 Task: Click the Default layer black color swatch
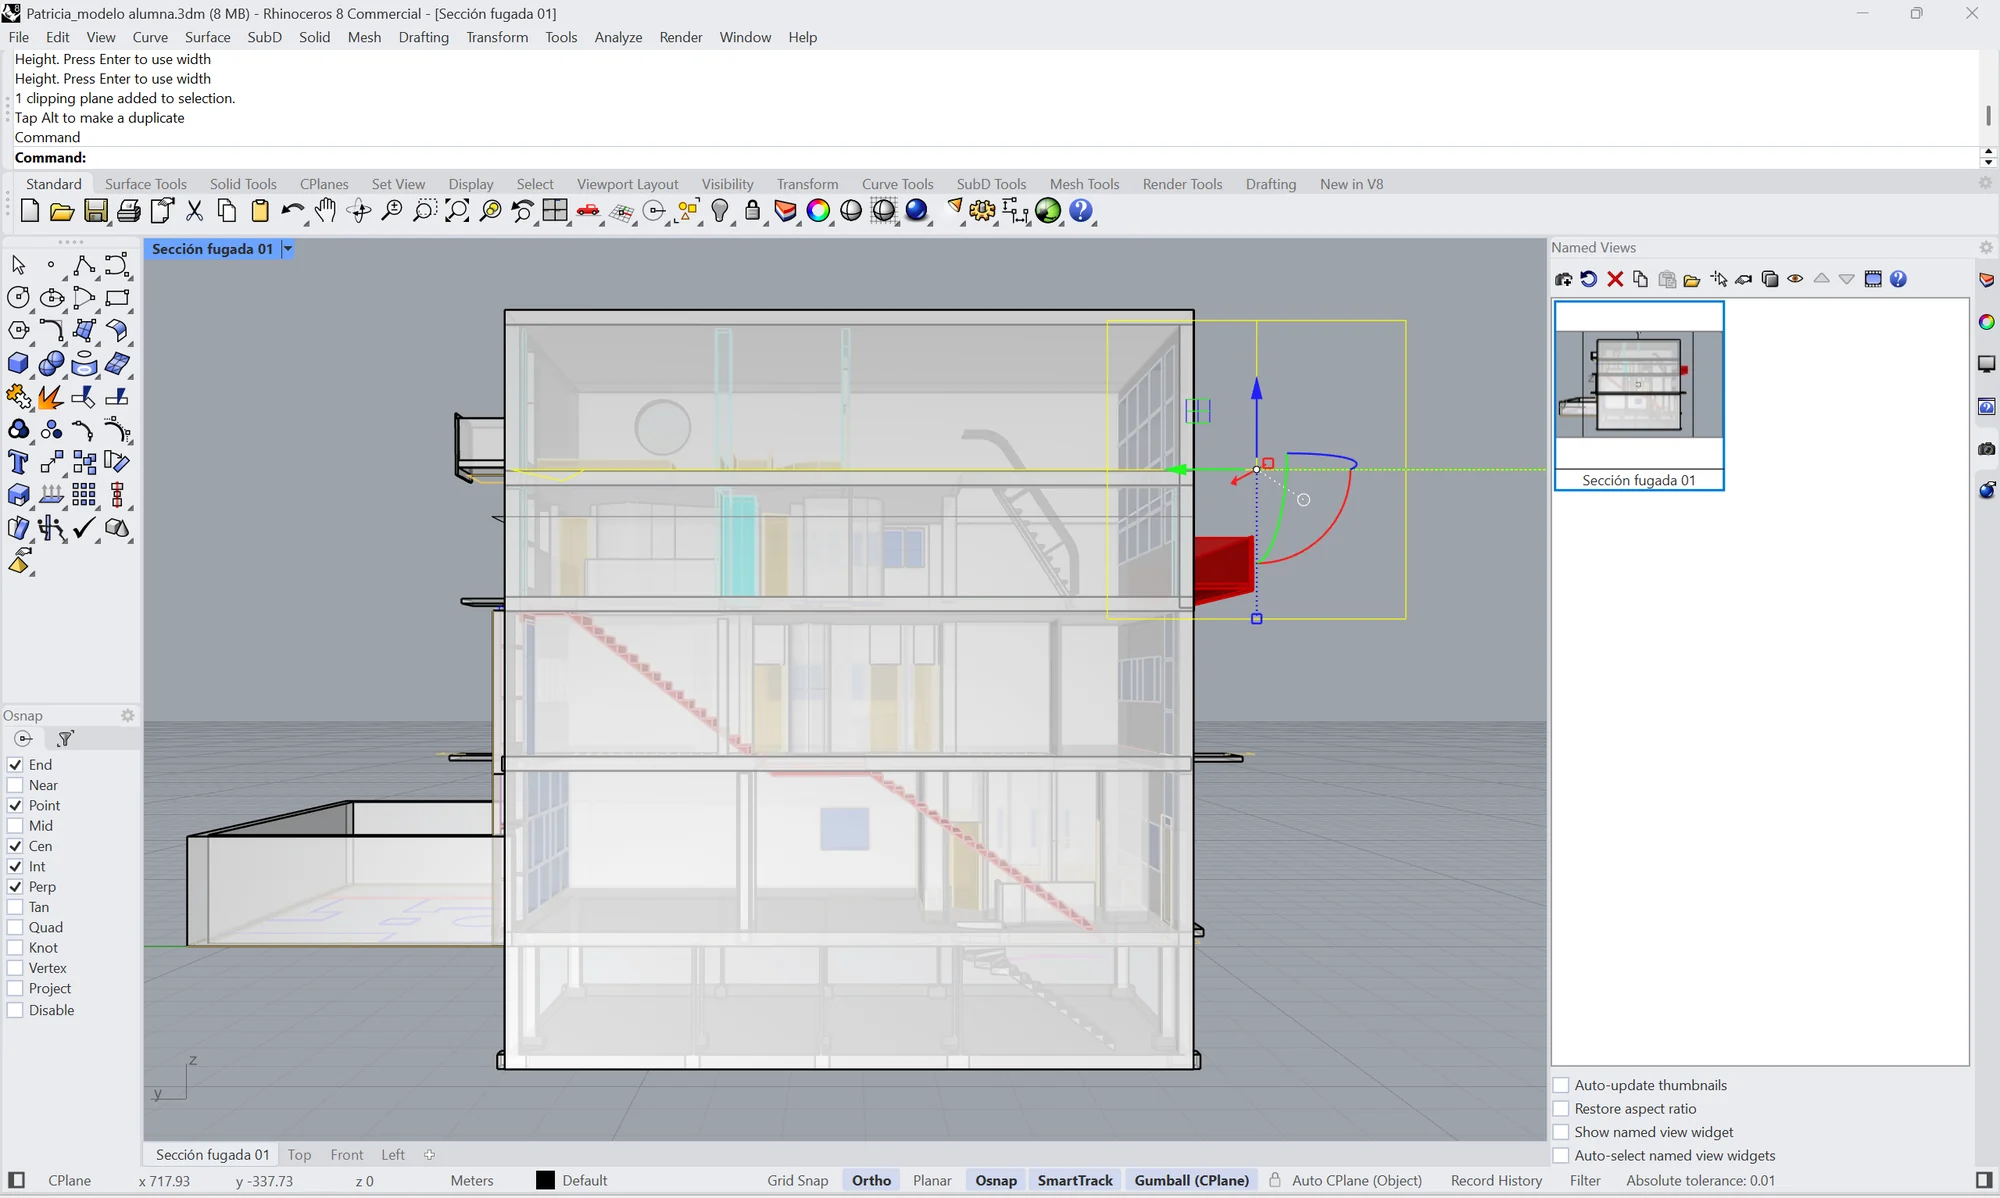tap(545, 1180)
